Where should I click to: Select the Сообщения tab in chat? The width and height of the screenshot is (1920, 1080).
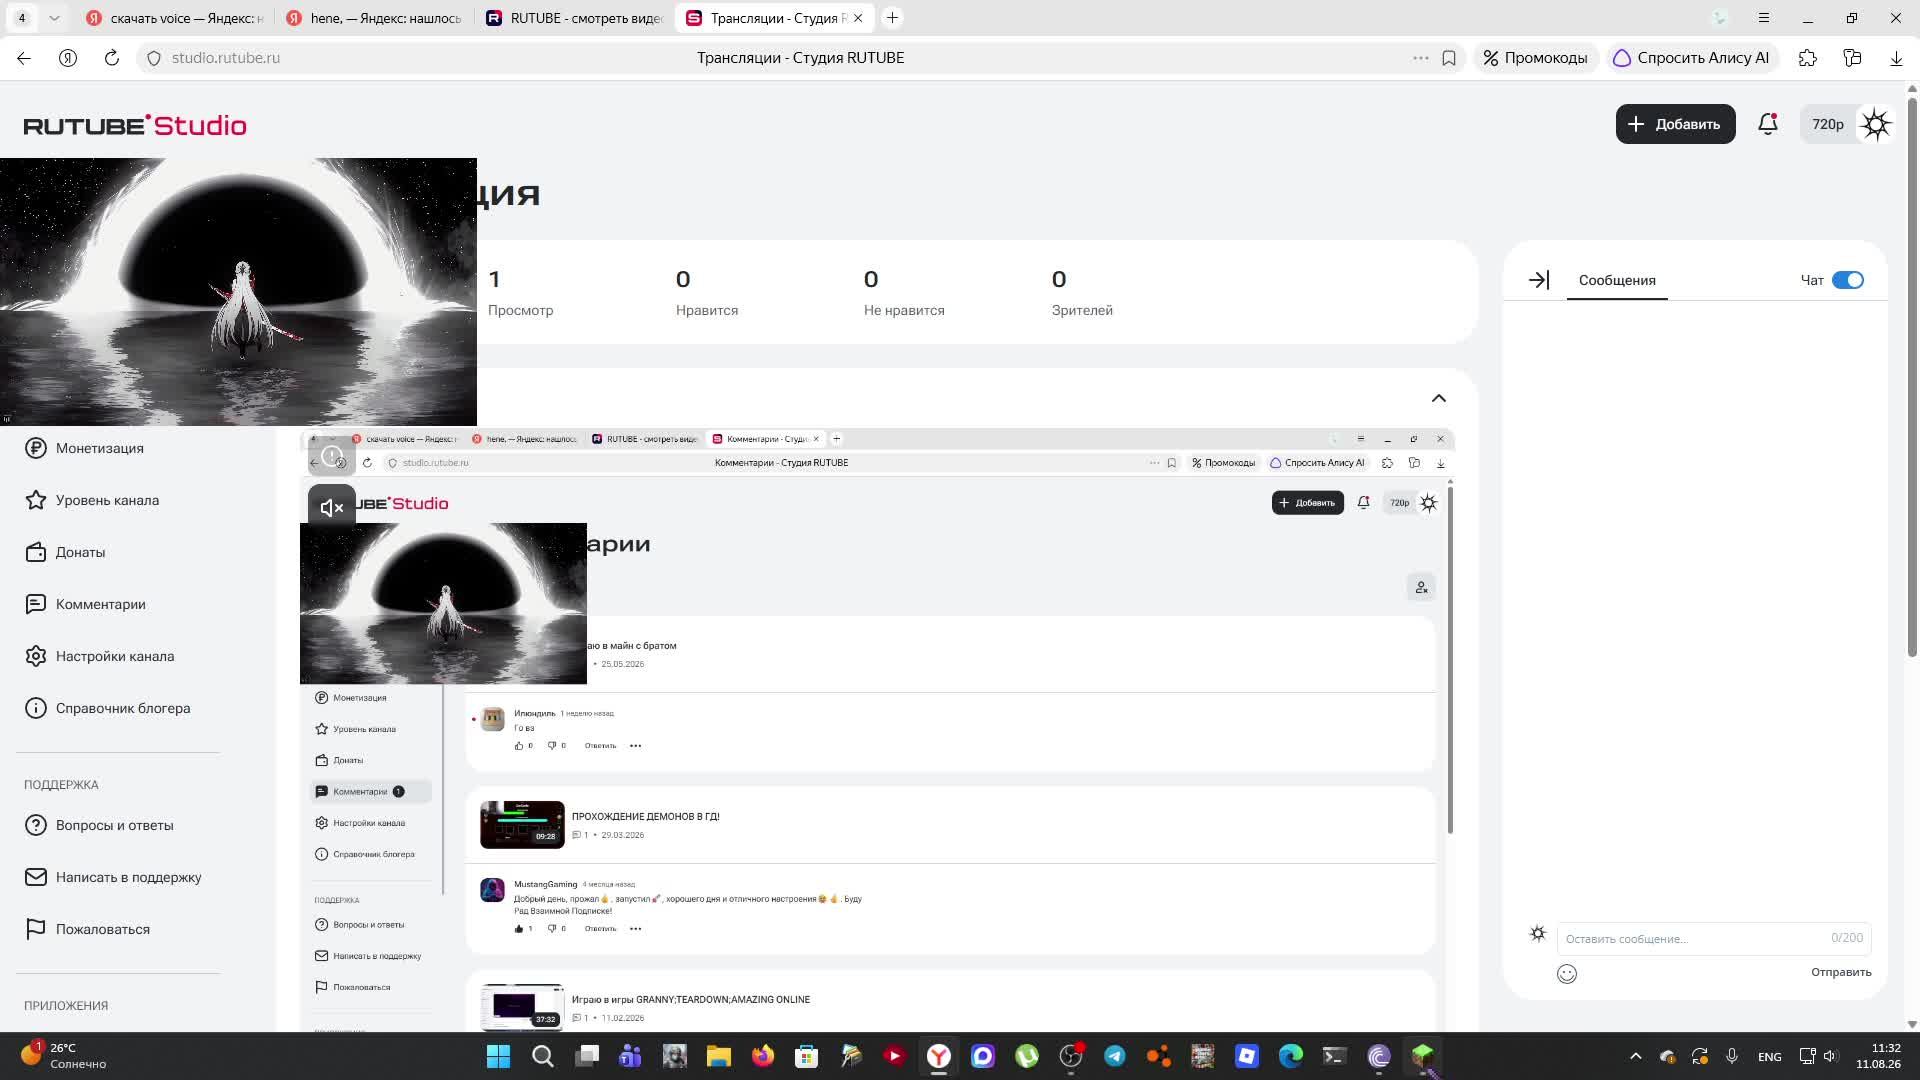pos(1617,281)
